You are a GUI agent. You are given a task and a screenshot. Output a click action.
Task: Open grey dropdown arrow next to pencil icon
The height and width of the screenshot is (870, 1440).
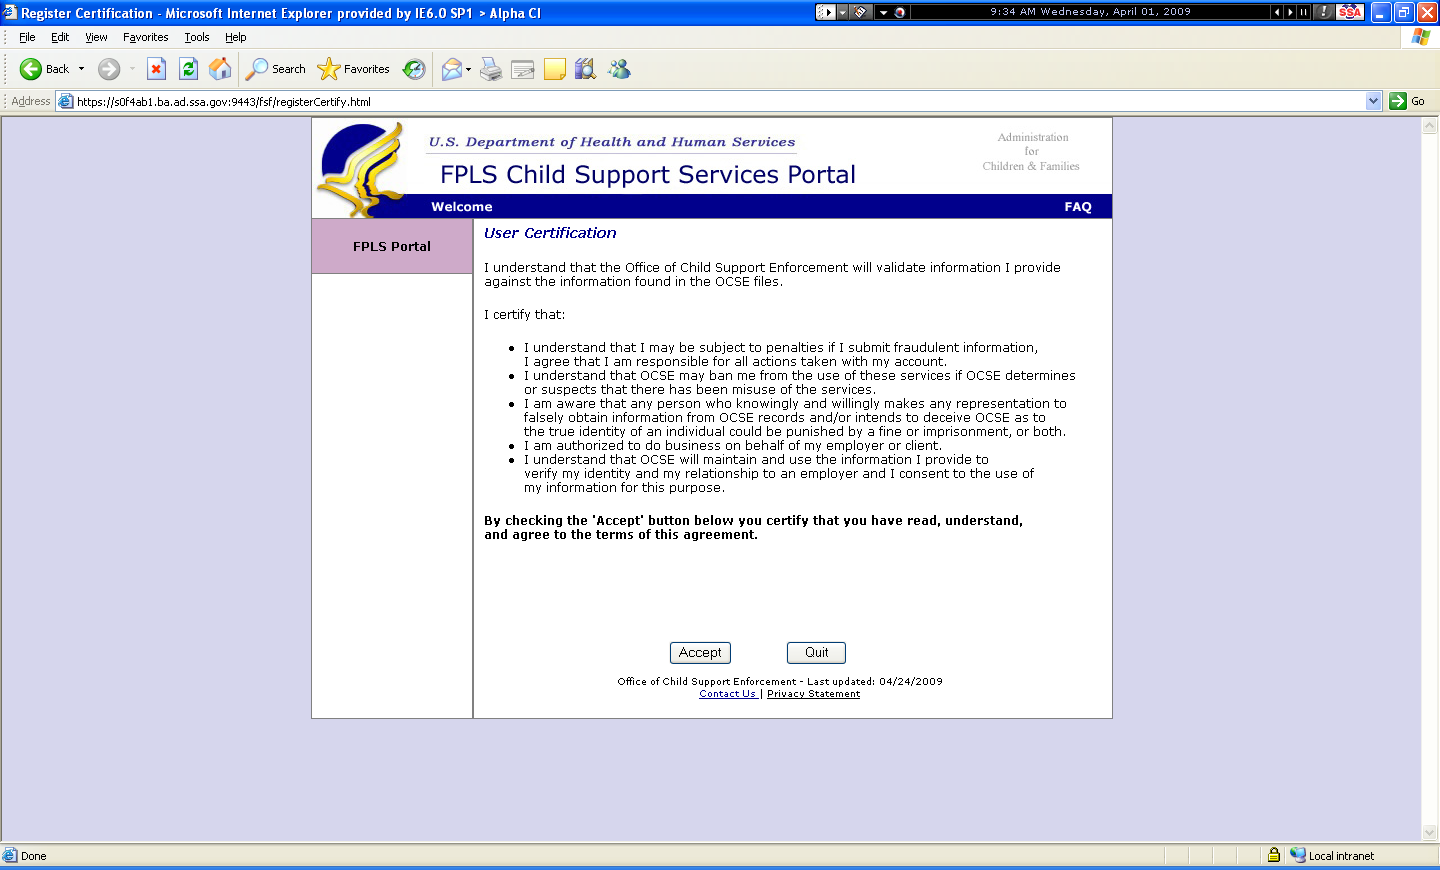point(843,12)
